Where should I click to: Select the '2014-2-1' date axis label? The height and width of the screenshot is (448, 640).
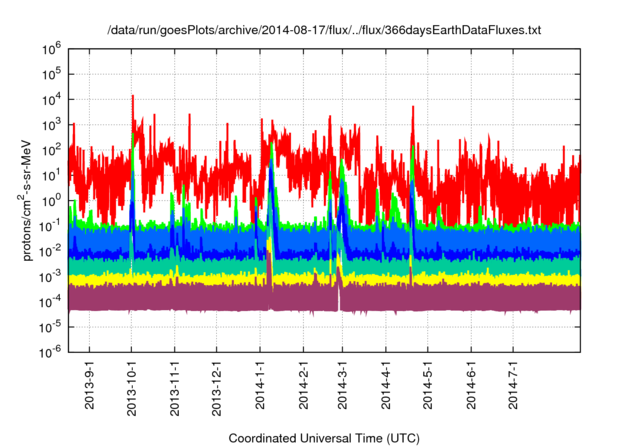coord(303,386)
